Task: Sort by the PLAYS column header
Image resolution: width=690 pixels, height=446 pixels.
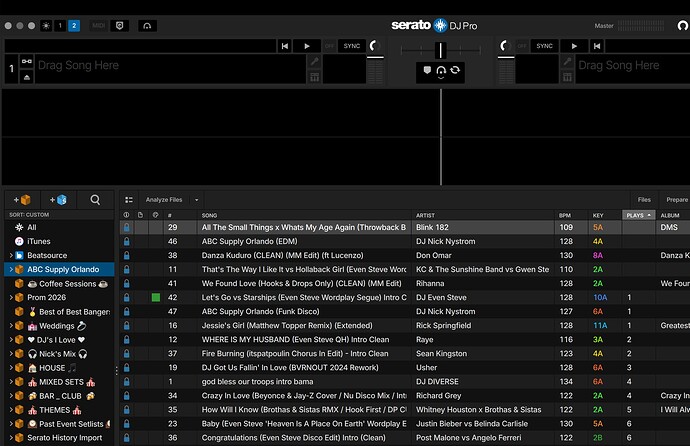Action: pyautogui.click(x=639, y=215)
